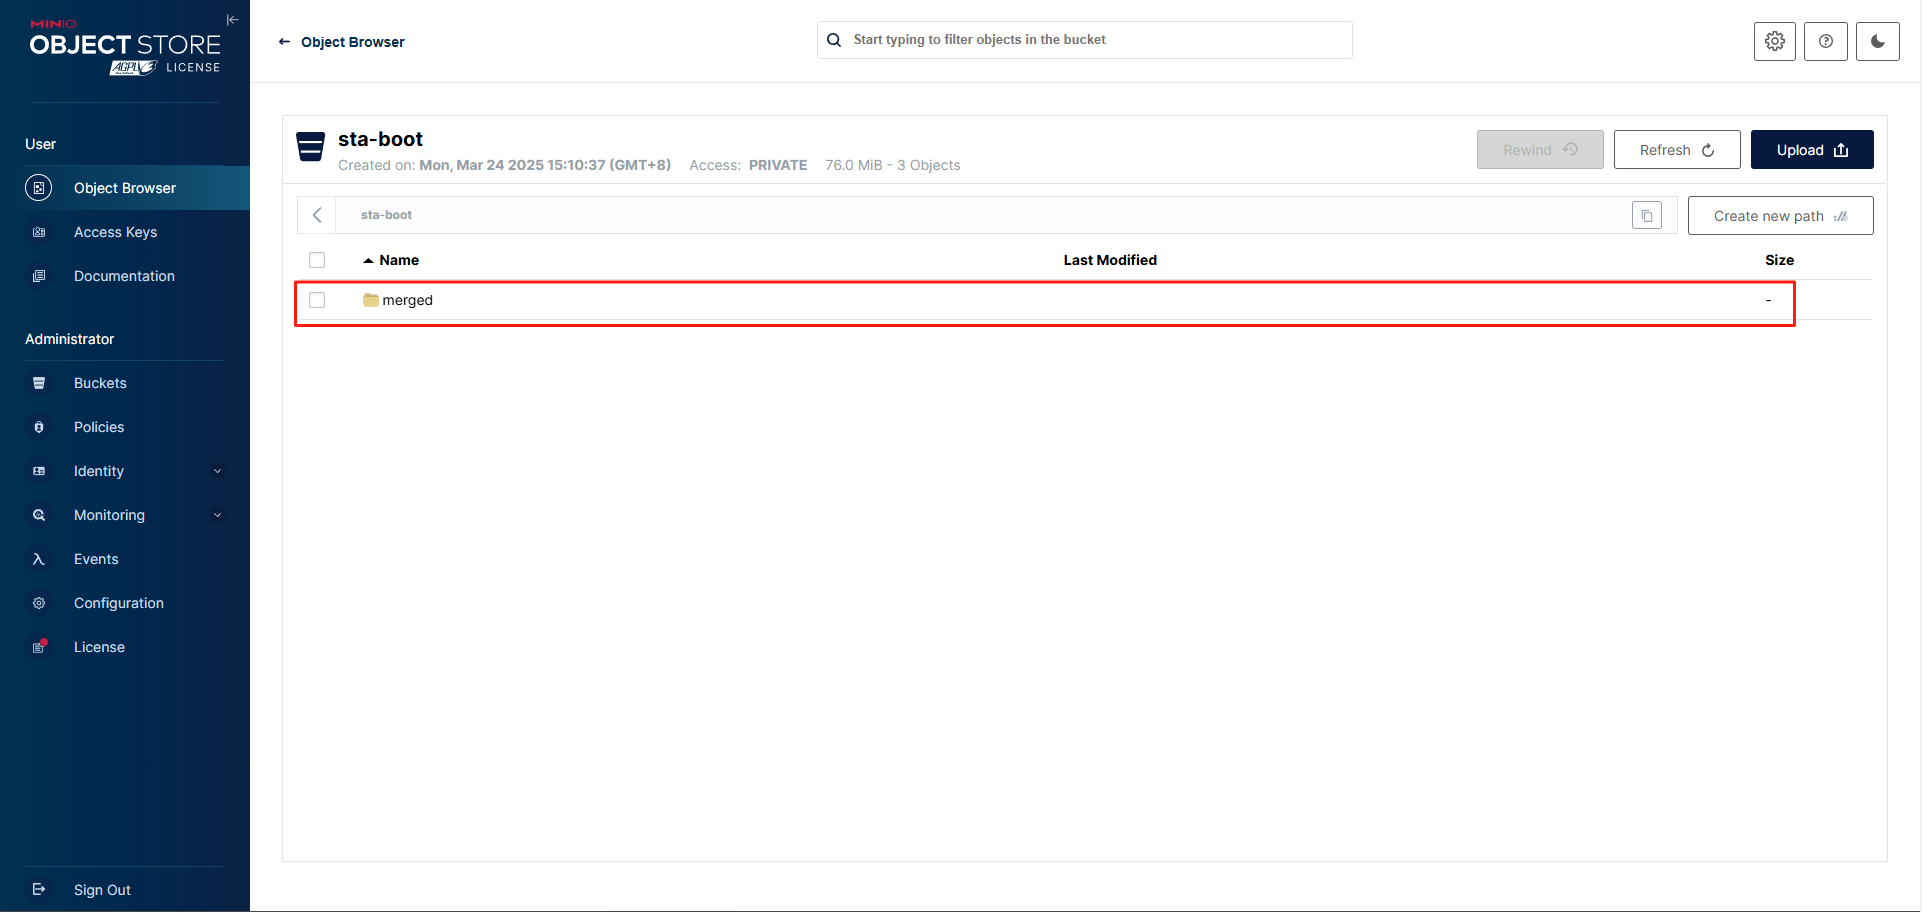
Task: Click the search magnifier icon
Action: [834, 40]
